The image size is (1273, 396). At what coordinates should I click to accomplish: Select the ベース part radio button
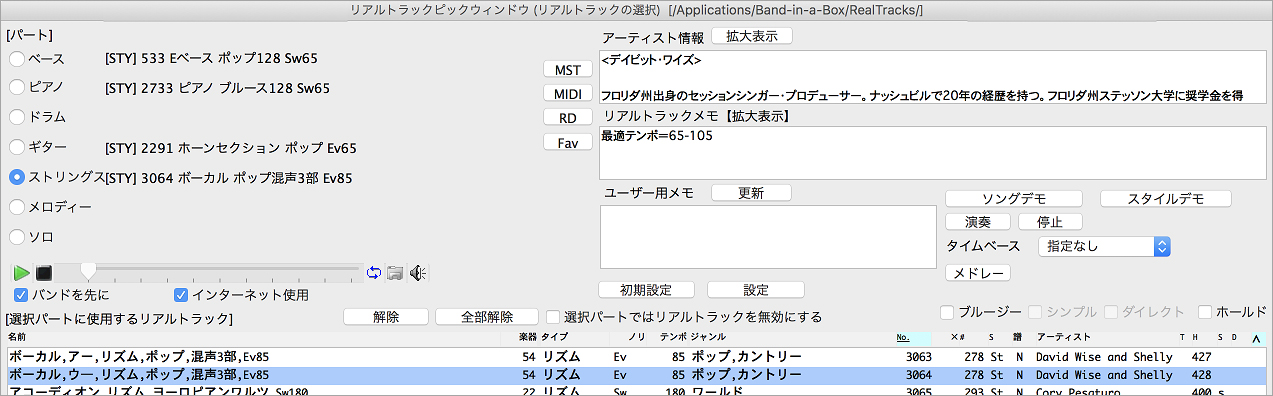[17, 58]
